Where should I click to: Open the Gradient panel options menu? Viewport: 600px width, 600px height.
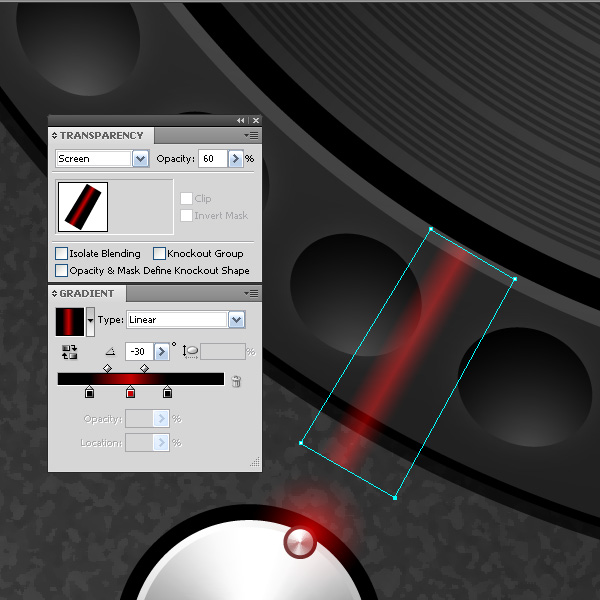251,293
